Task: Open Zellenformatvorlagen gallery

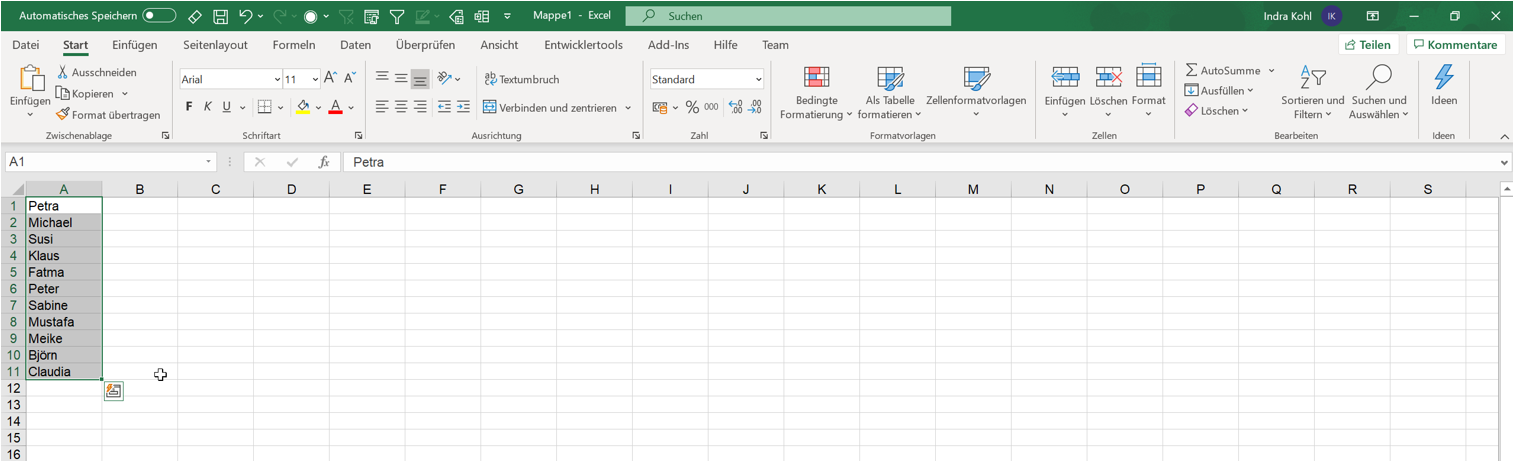Action: pos(976,93)
